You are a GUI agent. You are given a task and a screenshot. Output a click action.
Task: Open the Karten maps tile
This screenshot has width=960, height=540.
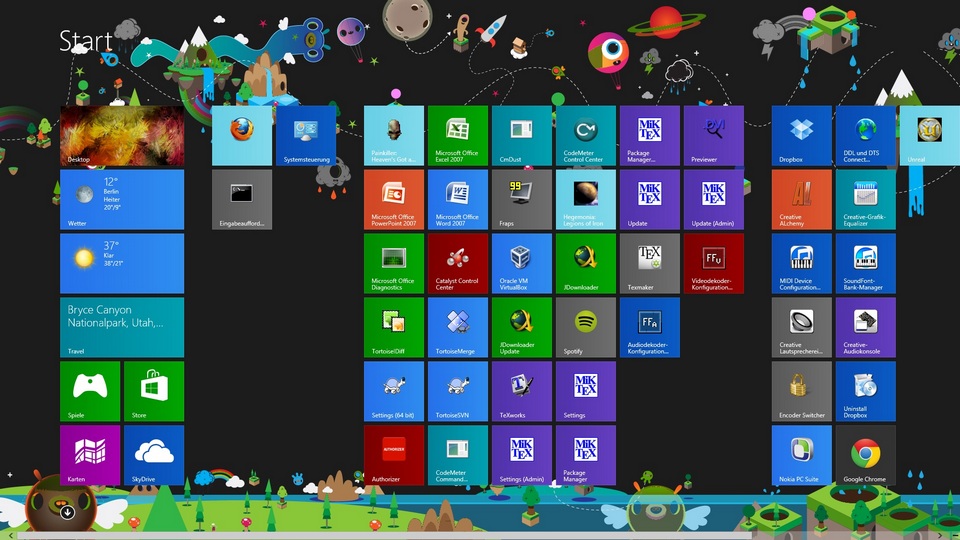[x=90, y=455]
